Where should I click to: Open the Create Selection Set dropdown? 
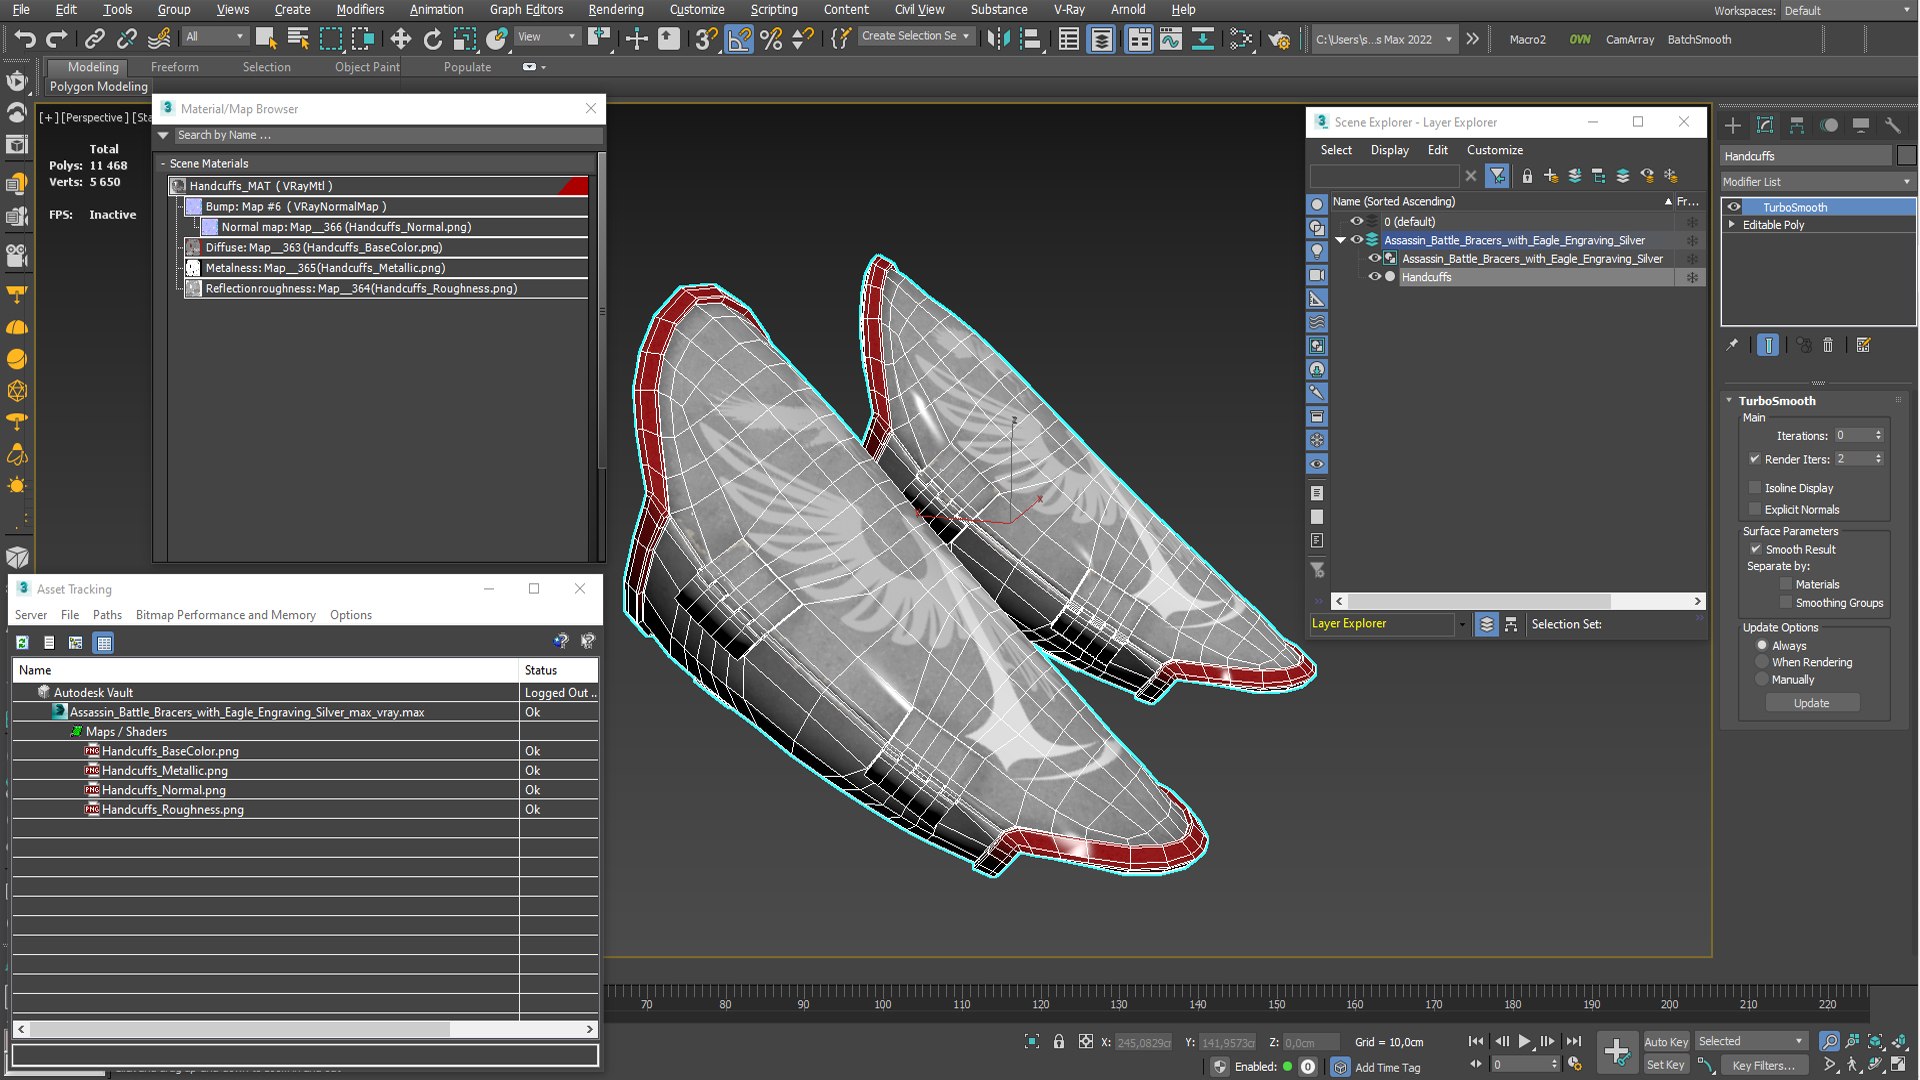[x=915, y=36]
